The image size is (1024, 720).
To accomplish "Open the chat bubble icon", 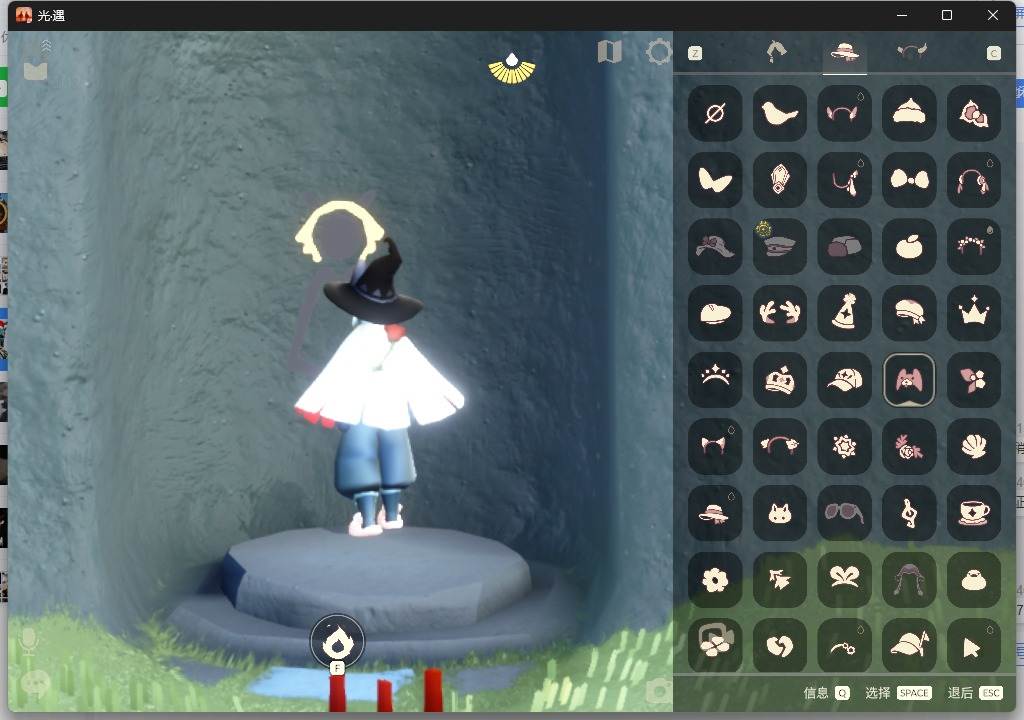I will (35, 684).
